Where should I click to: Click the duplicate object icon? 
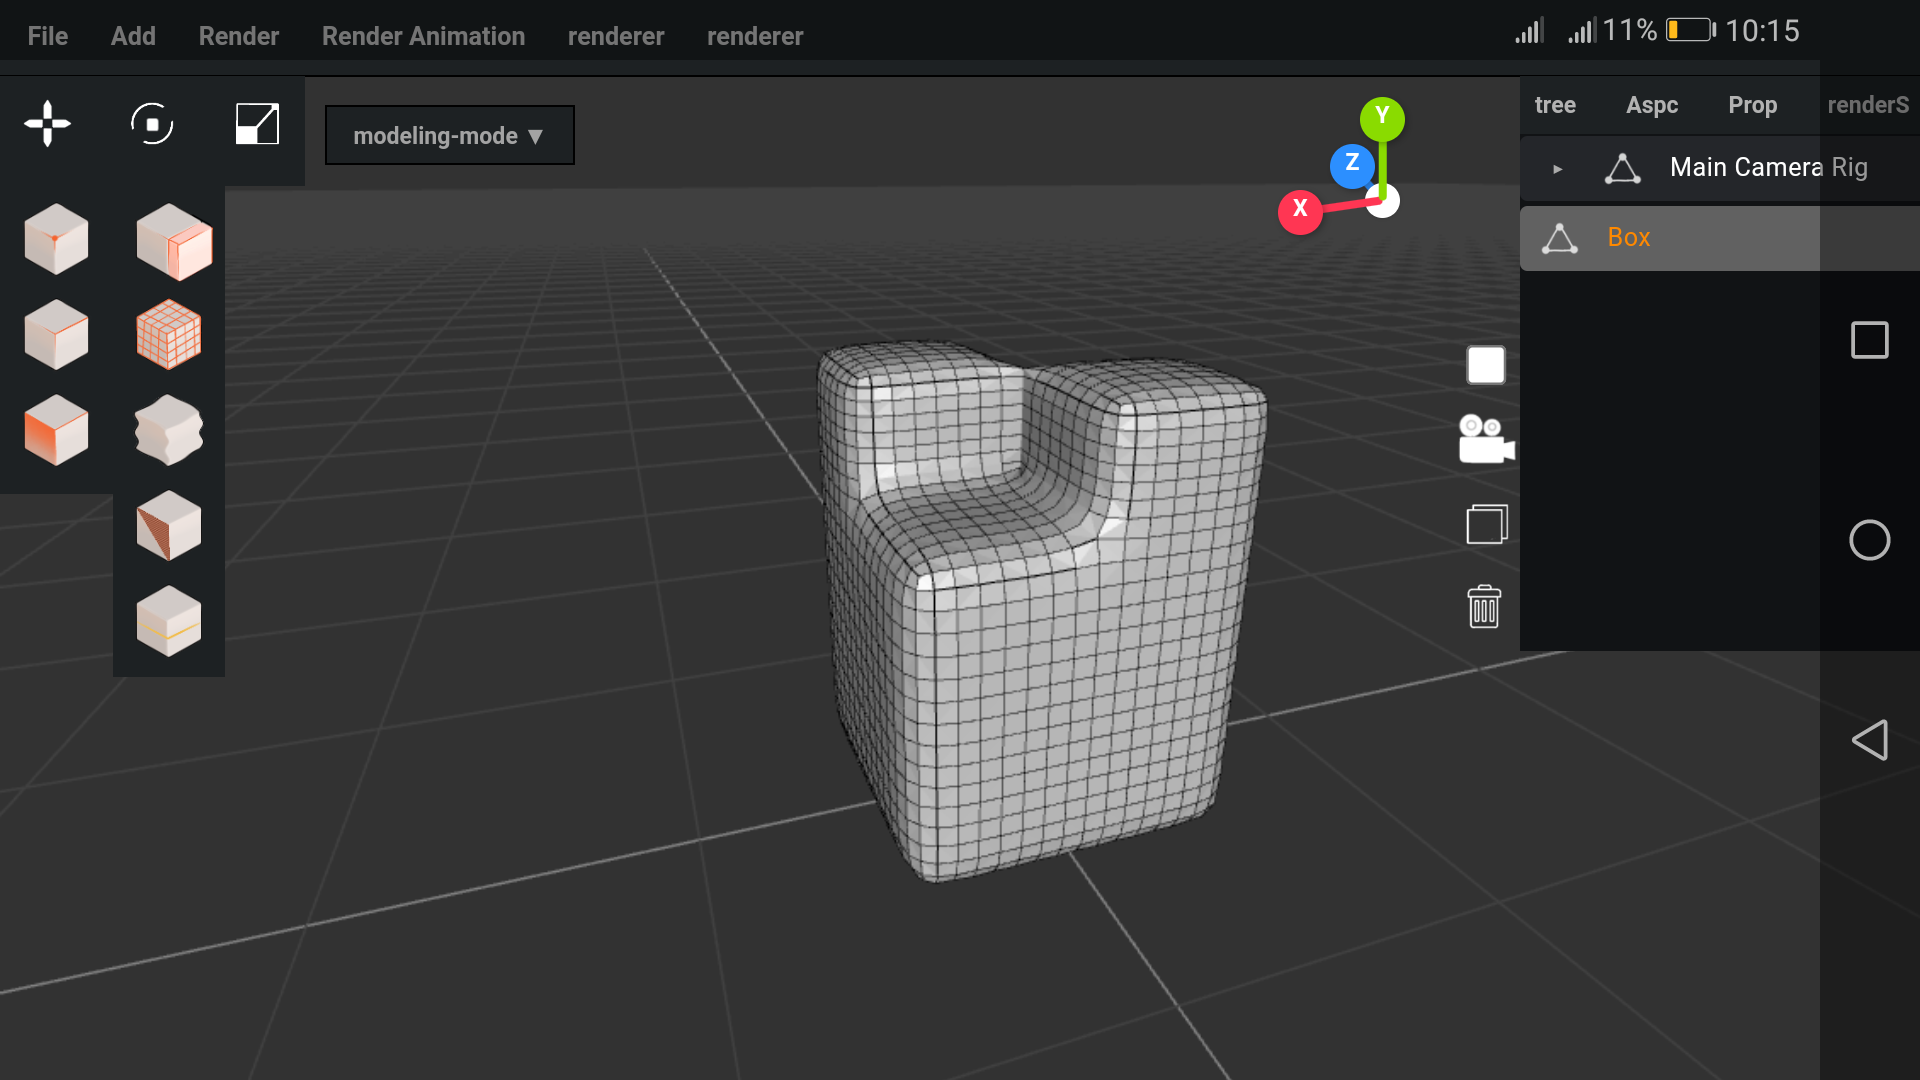(1486, 524)
